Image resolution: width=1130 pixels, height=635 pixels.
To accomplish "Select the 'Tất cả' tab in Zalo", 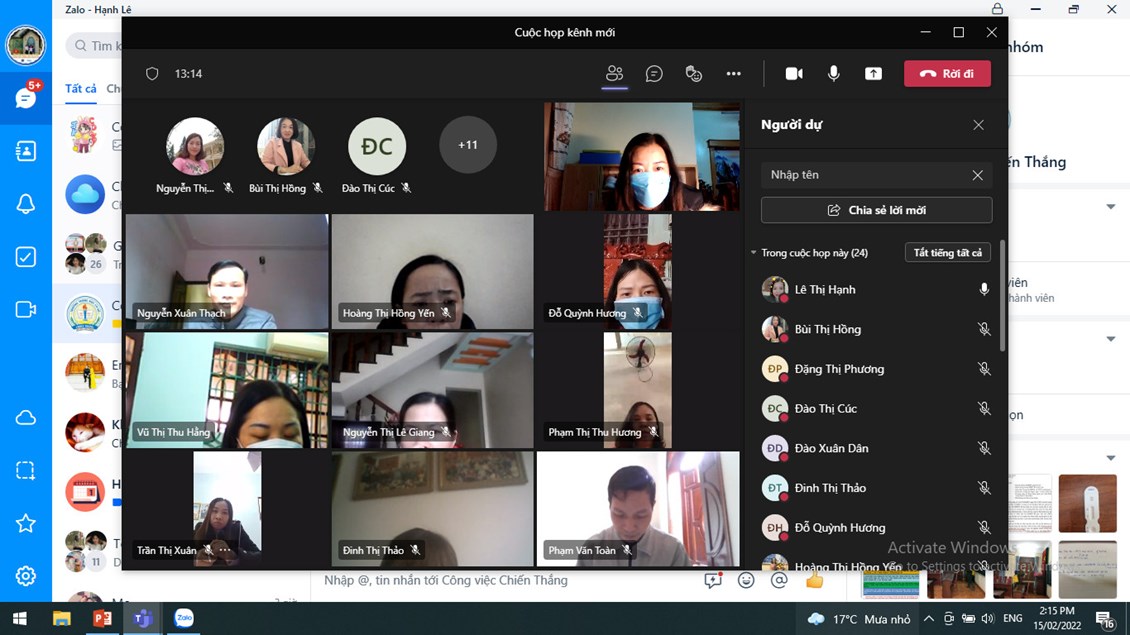I will click(81, 89).
